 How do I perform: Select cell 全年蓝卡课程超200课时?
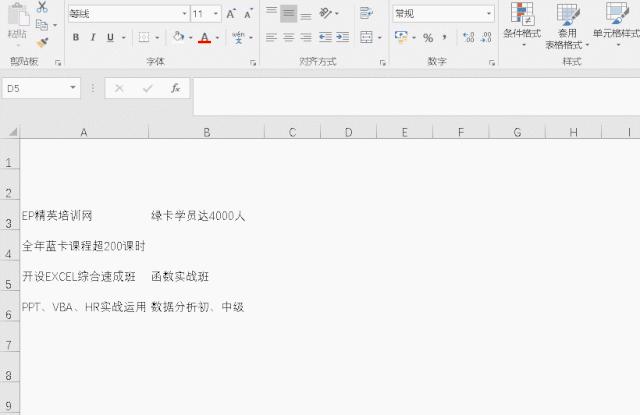84,246
